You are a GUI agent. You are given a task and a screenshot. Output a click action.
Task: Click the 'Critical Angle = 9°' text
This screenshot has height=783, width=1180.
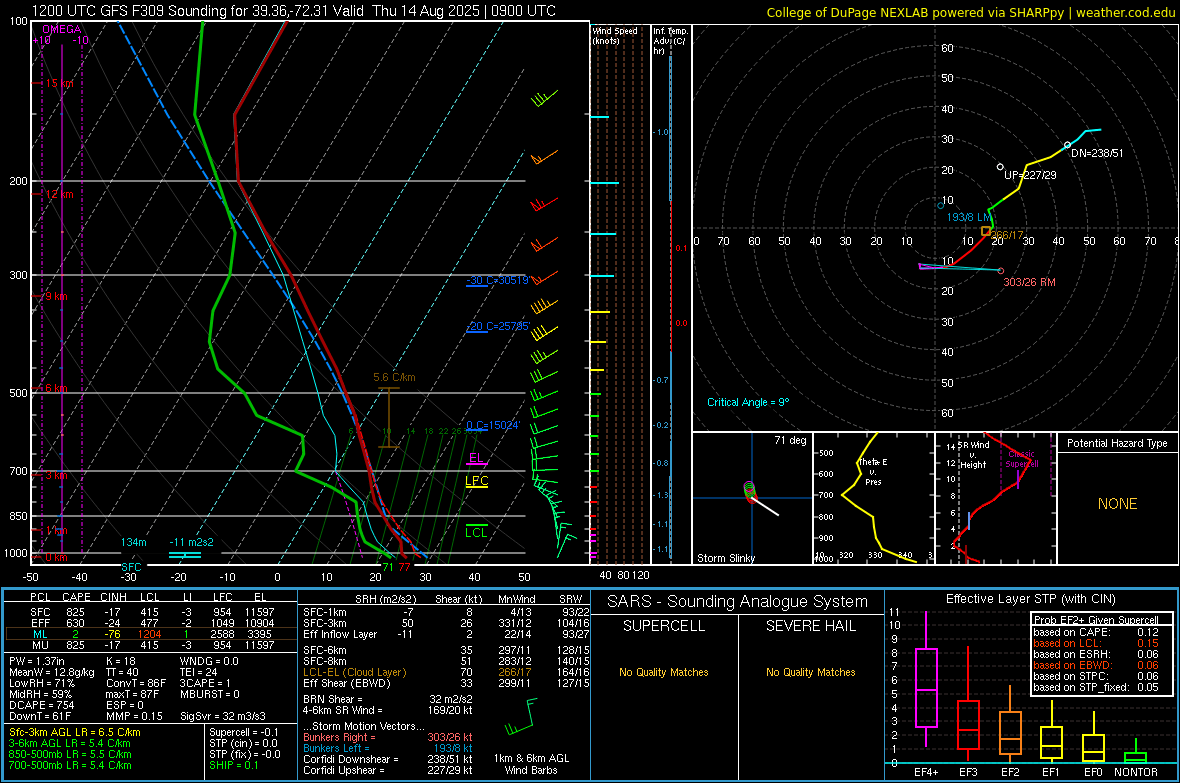click(x=748, y=402)
